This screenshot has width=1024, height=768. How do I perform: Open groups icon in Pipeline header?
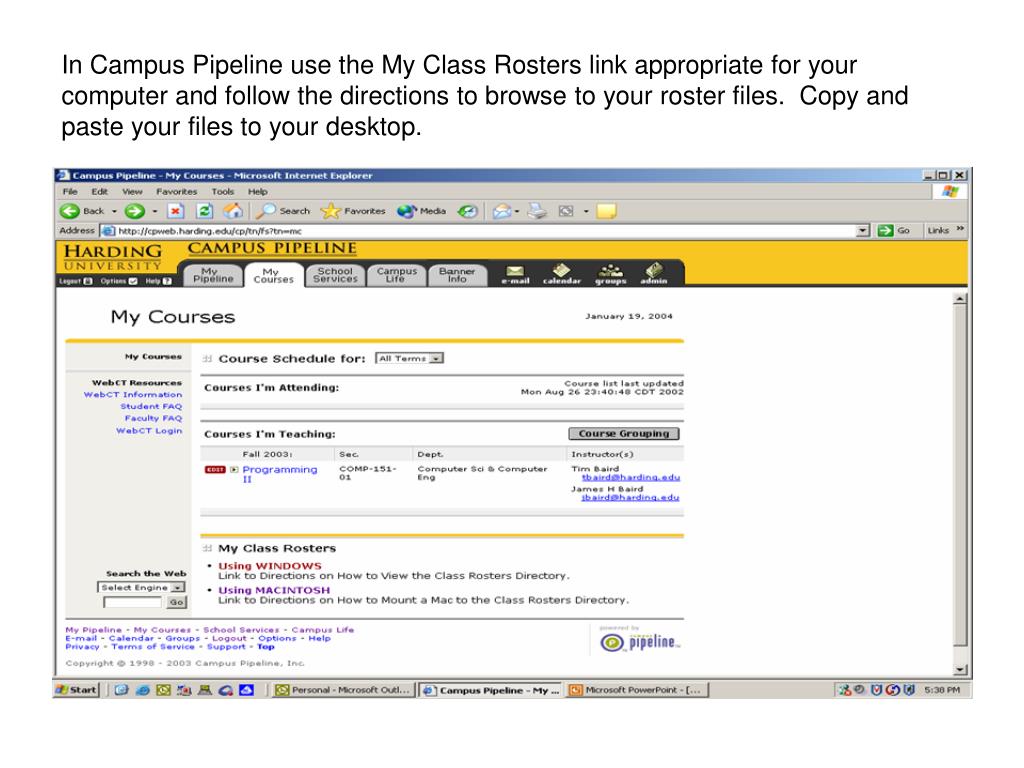pyautogui.click(x=611, y=274)
